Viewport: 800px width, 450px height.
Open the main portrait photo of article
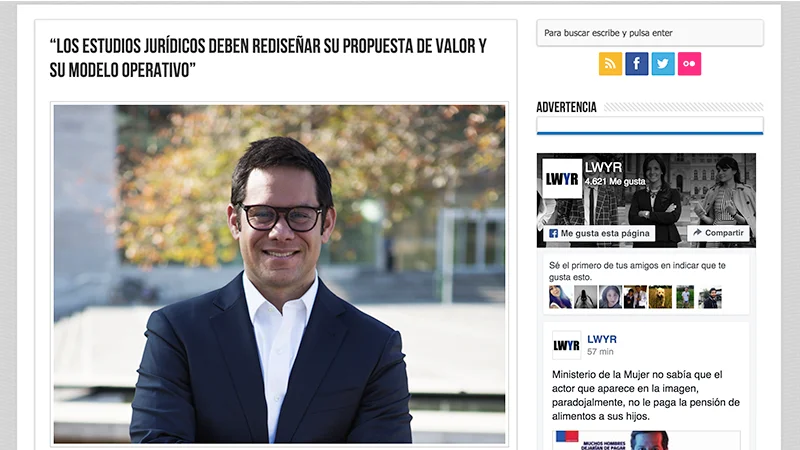click(280, 274)
